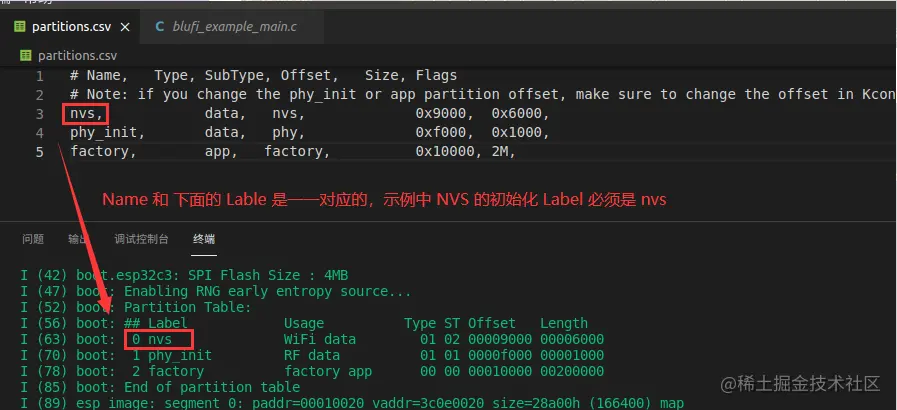This screenshot has height=410, width=897.
Task: Click the partitions.csv breadcrumb entry
Action: (77, 55)
